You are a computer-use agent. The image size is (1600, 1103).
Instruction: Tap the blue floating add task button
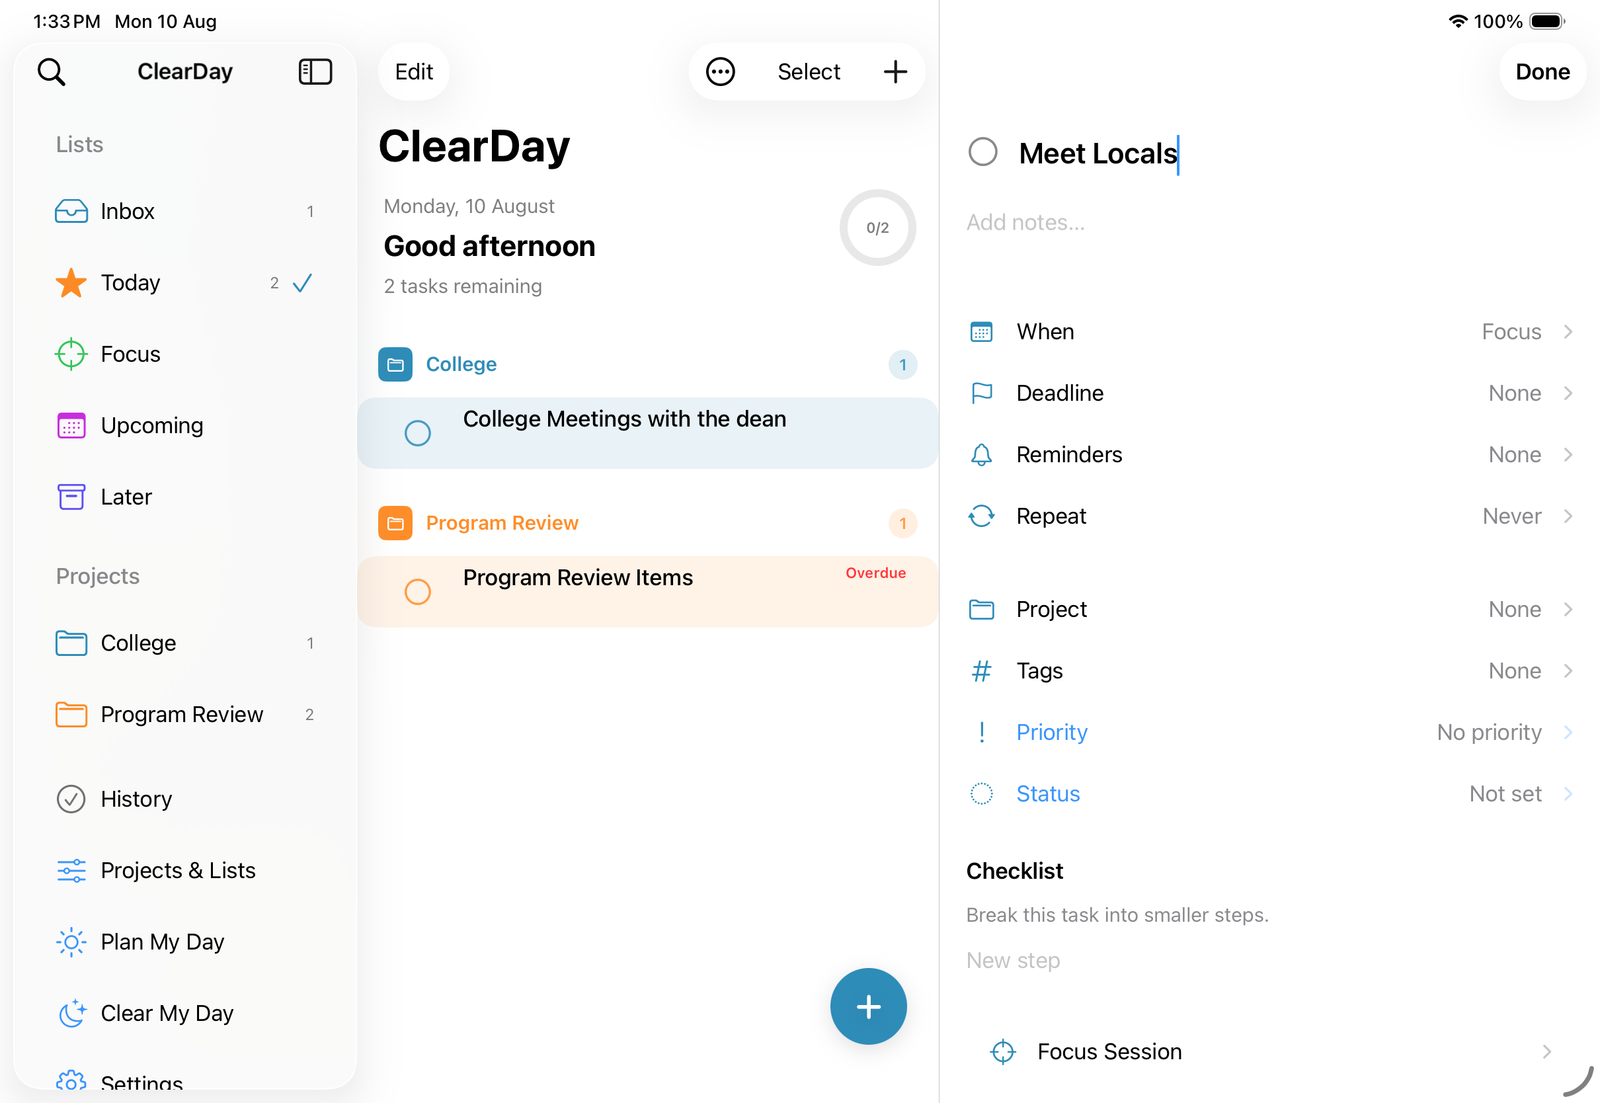868,1006
